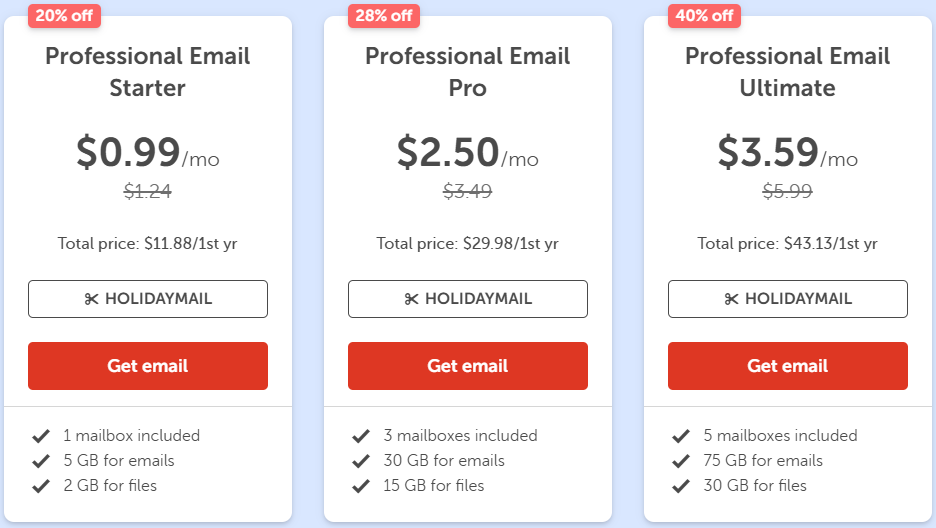Viewport: 936px width, 528px height.
Task: Click the scissors icon in the Ultimate plan coupon
Action: (x=731, y=299)
